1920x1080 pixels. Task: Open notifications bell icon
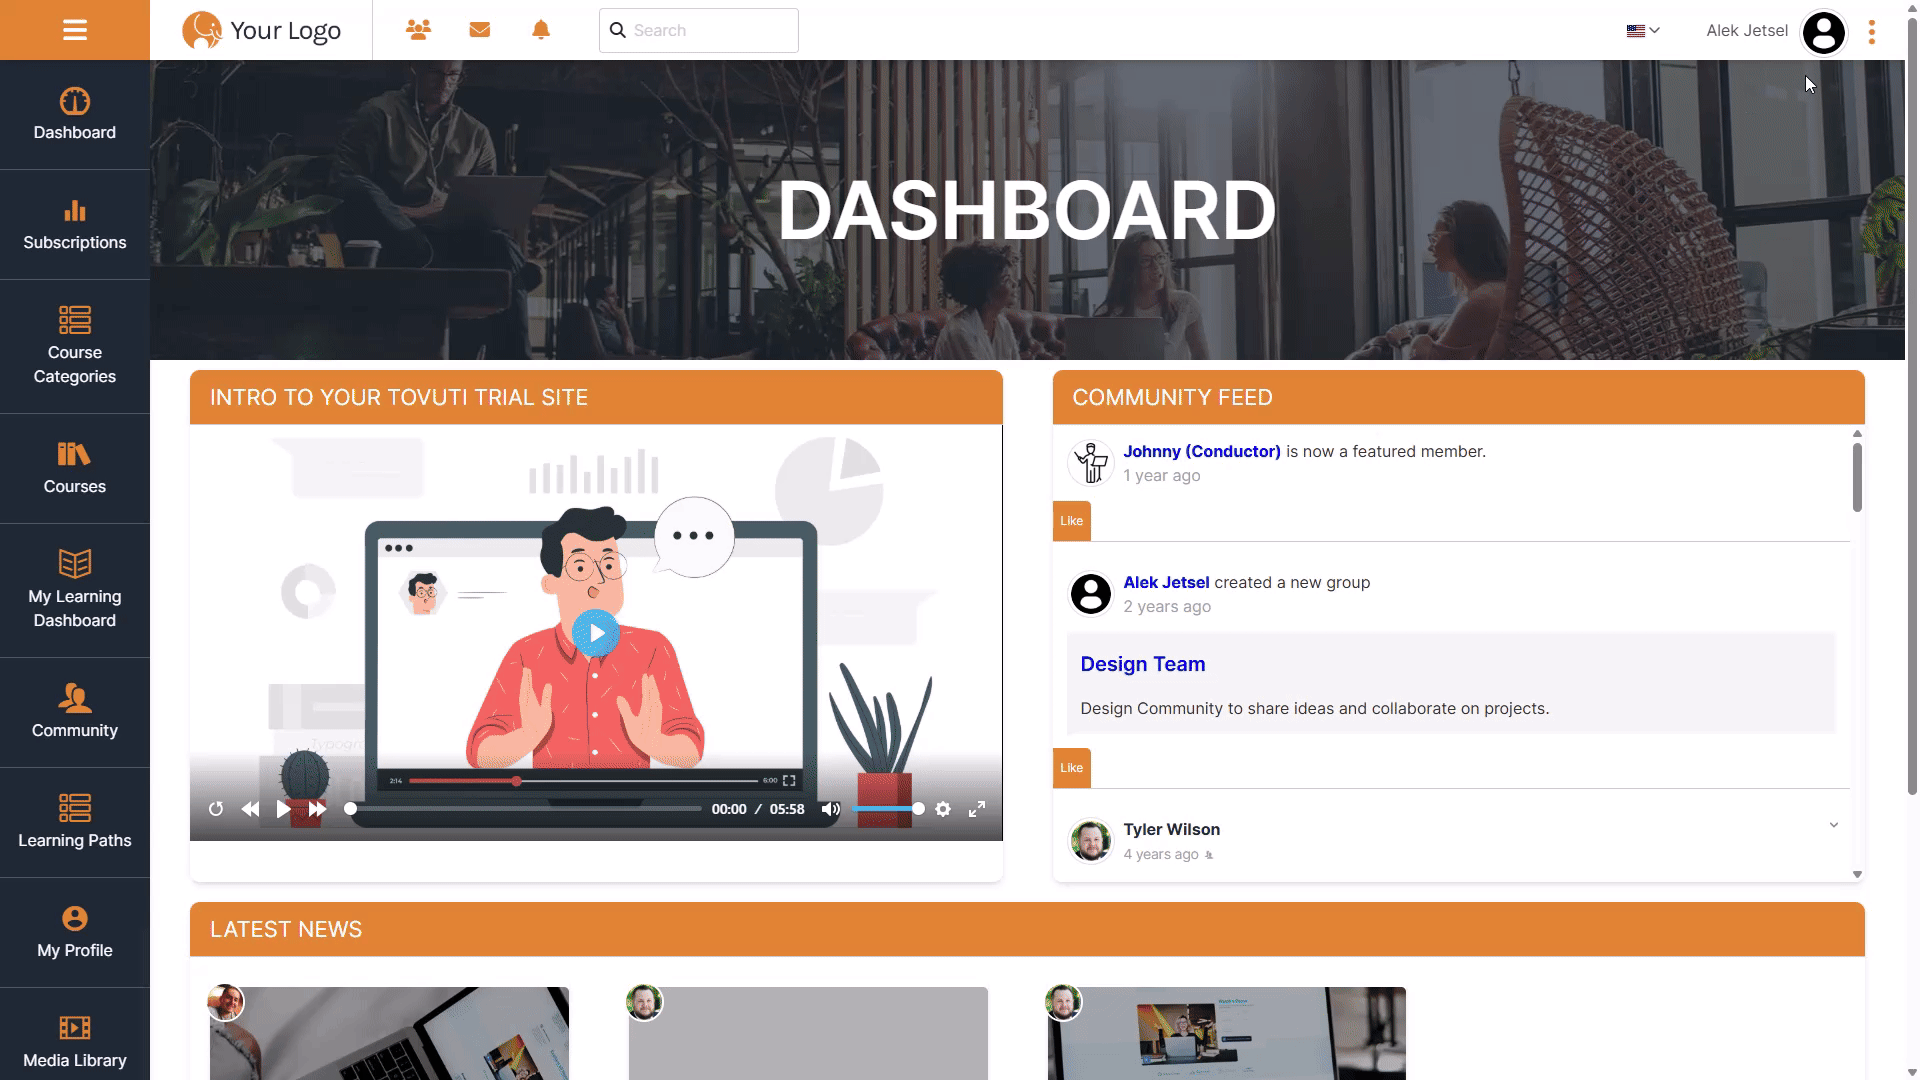541,30
